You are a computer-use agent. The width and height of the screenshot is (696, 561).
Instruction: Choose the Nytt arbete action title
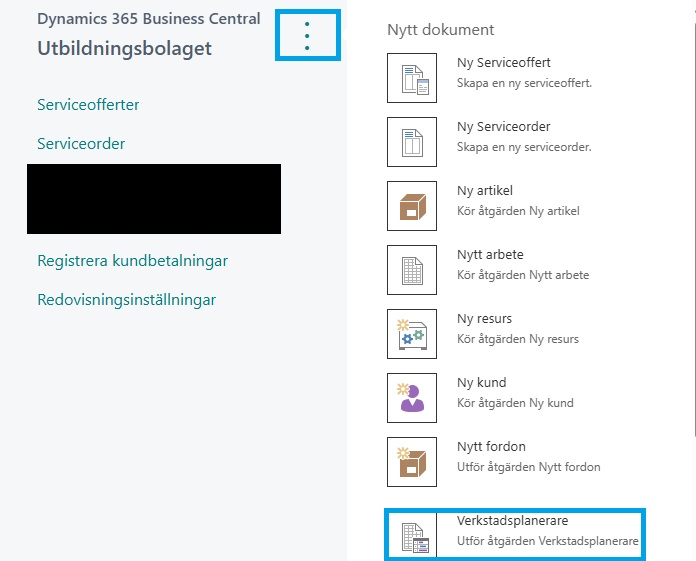coord(490,255)
